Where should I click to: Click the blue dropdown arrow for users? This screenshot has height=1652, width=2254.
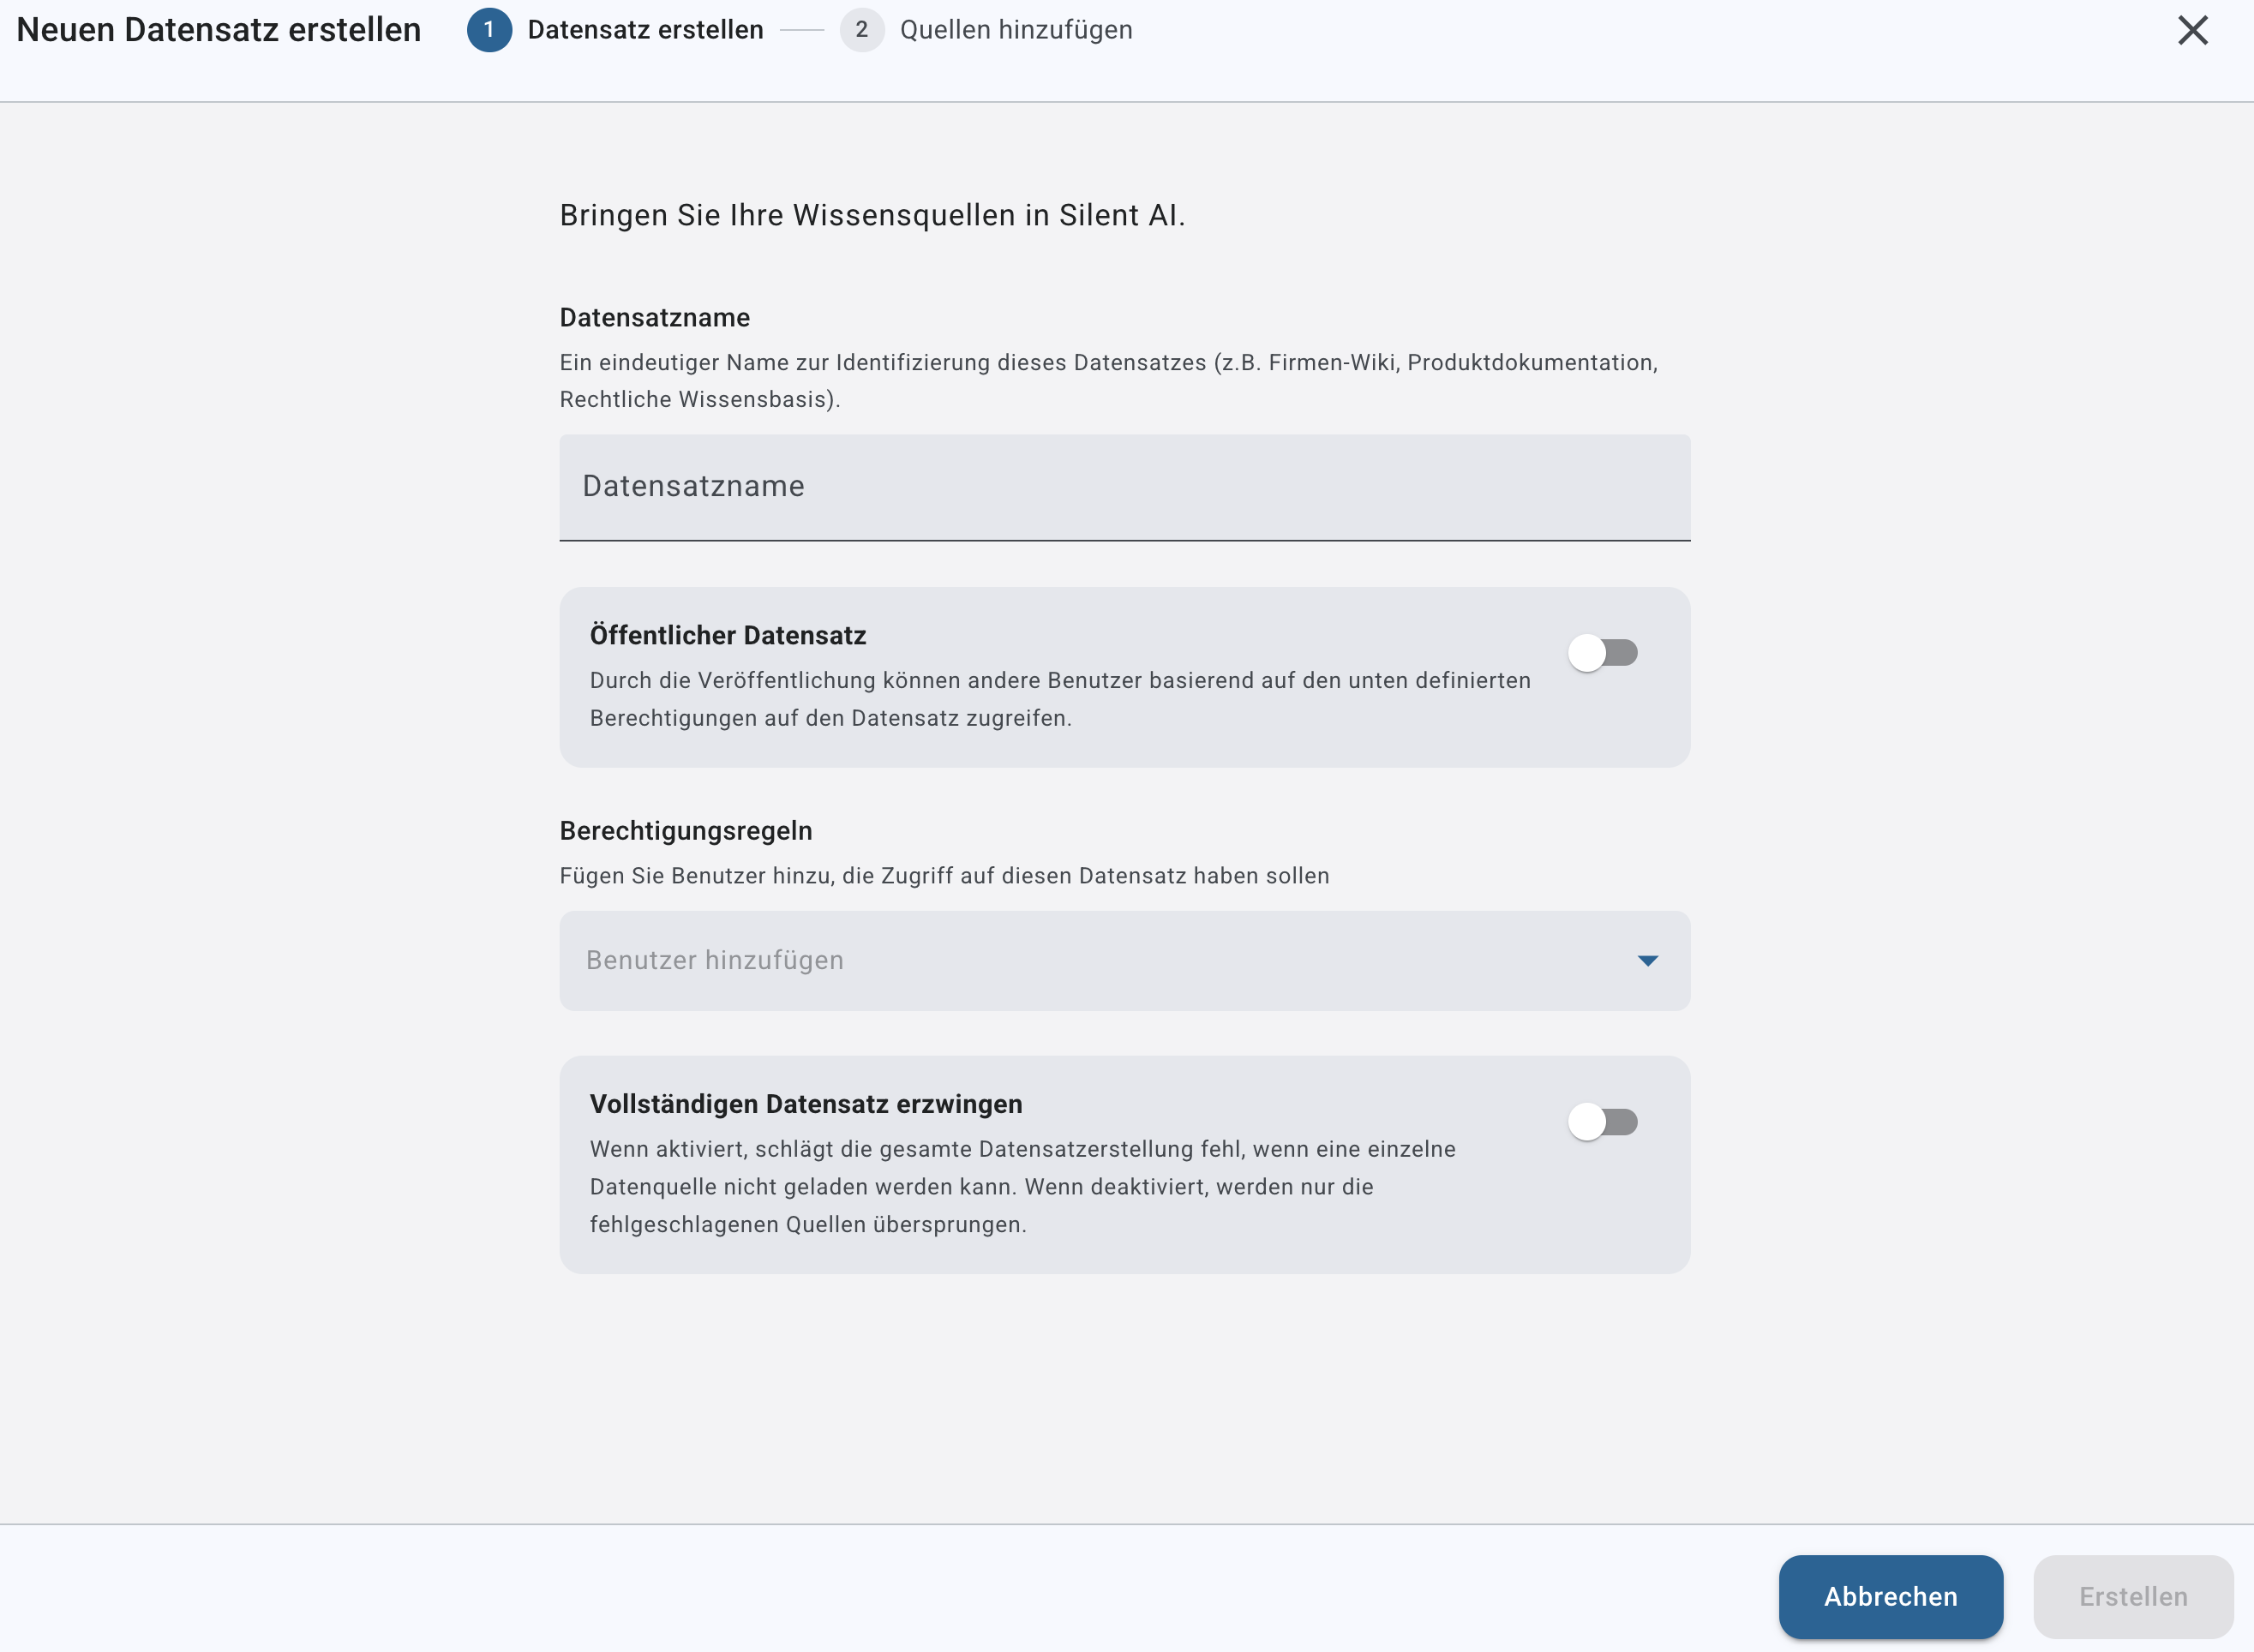tap(1647, 960)
